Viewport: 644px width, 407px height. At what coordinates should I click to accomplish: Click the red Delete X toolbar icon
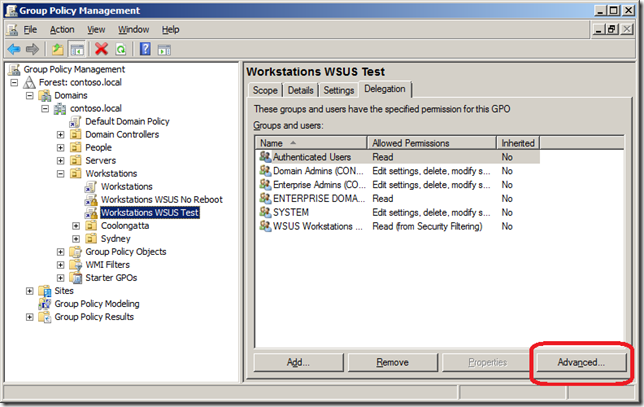pyautogui.click(x=101, y=48)
